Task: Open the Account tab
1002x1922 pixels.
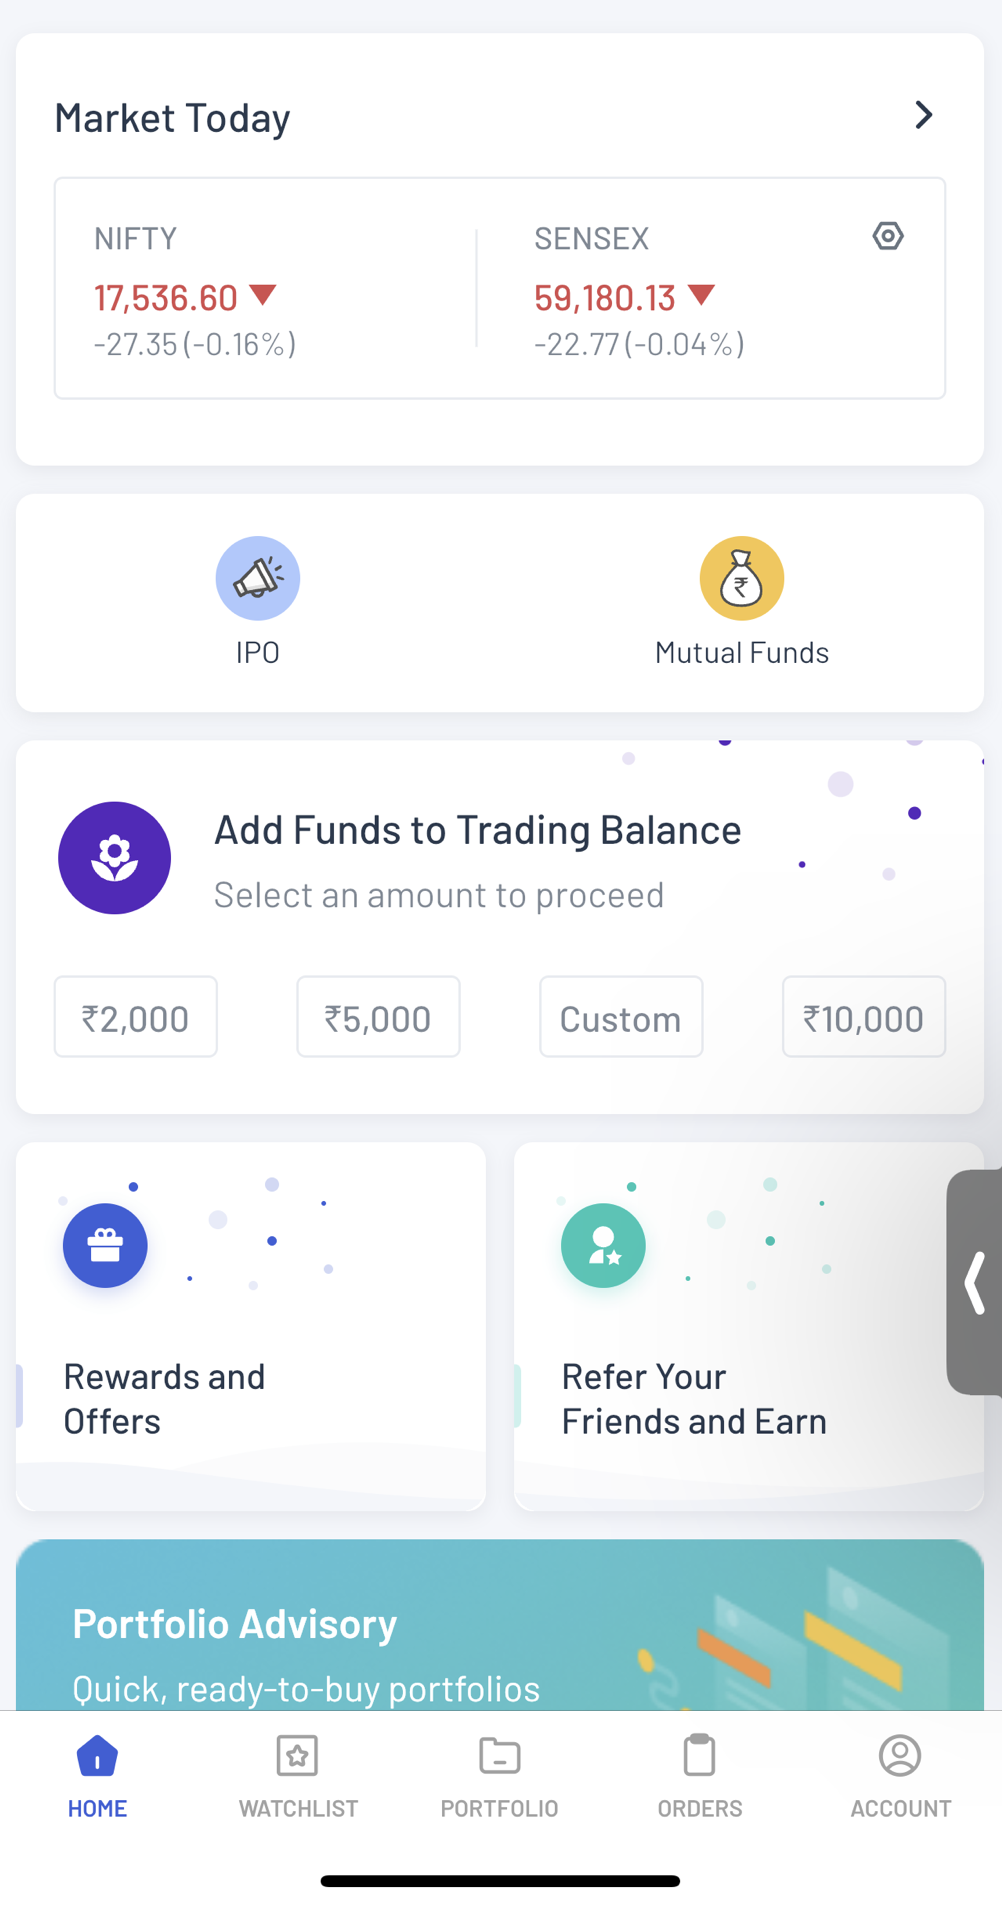Action: point(900,1776)
